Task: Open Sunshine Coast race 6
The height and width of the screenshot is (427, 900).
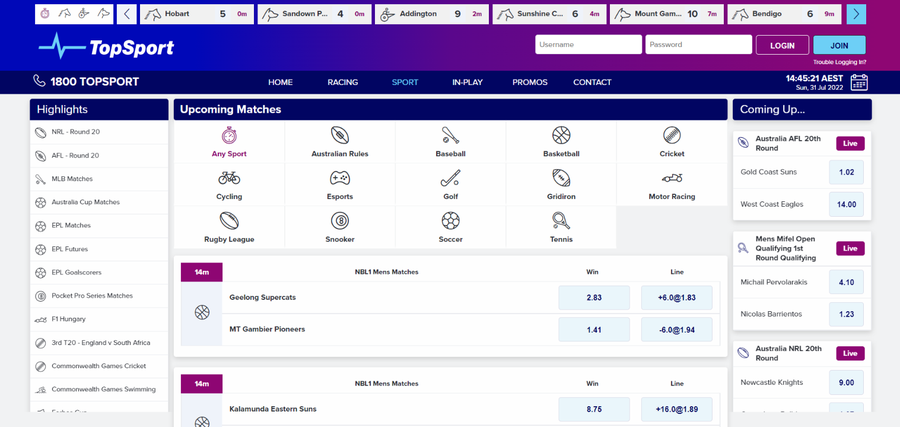Action: click(549, 14)
